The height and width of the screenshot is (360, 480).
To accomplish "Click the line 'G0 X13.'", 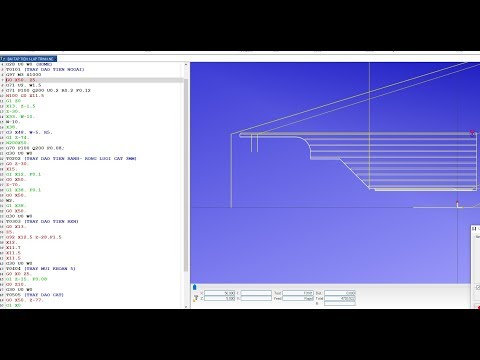I will click(x=16, y=227).
